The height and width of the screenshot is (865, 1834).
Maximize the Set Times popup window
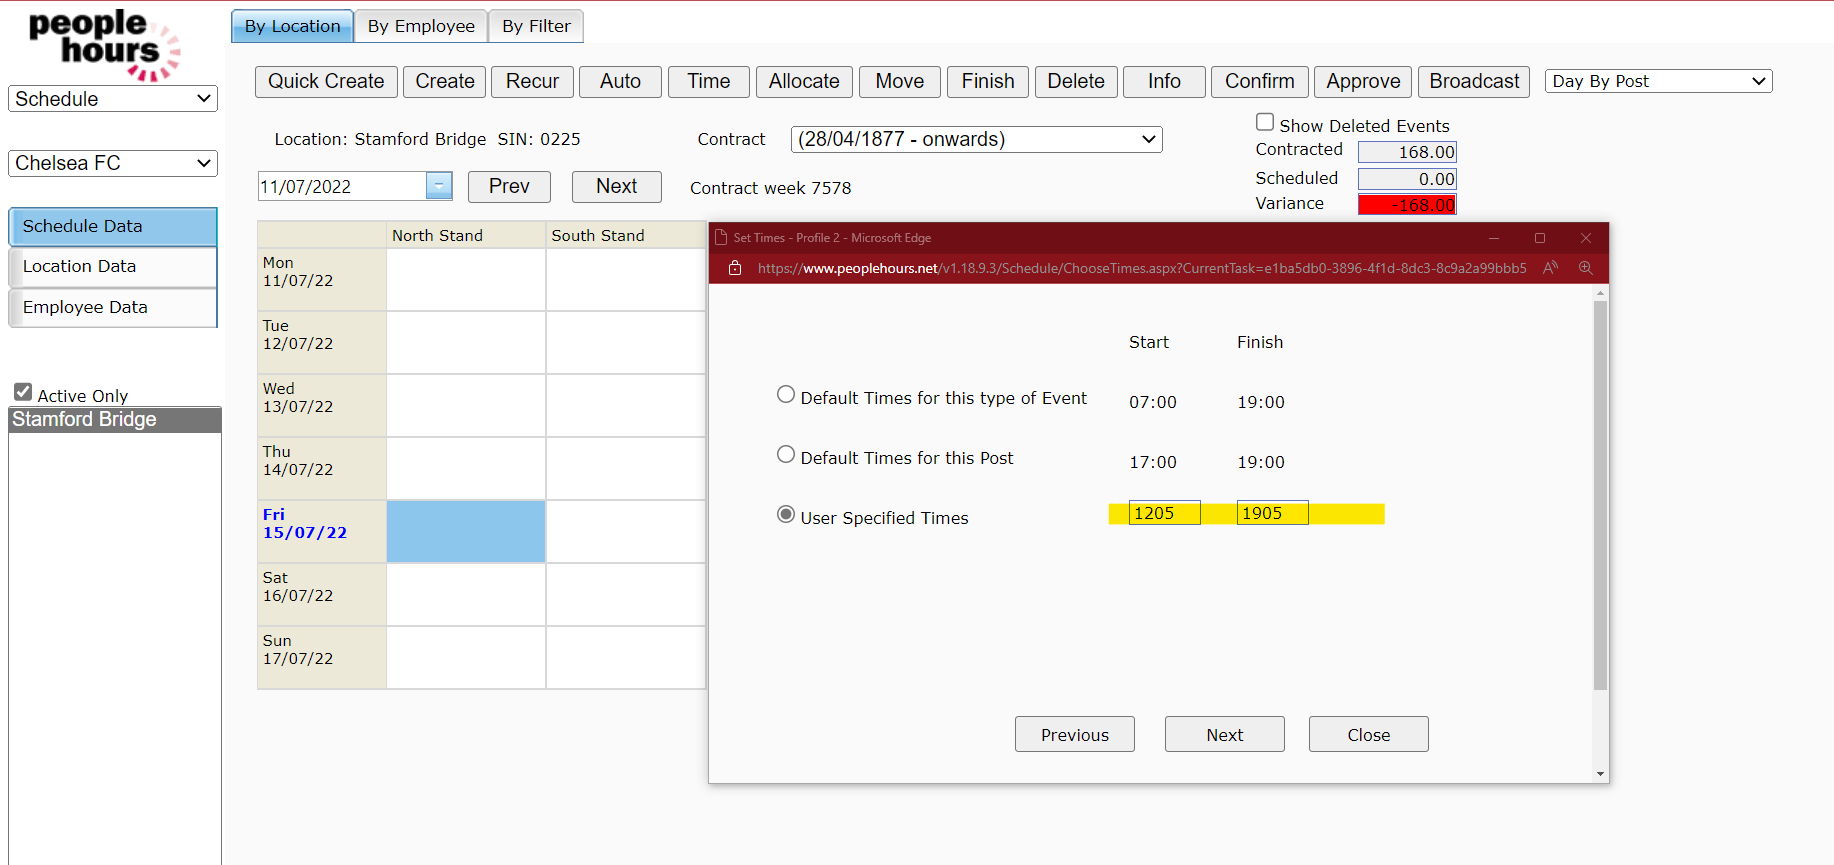[x=1540, y=238]
